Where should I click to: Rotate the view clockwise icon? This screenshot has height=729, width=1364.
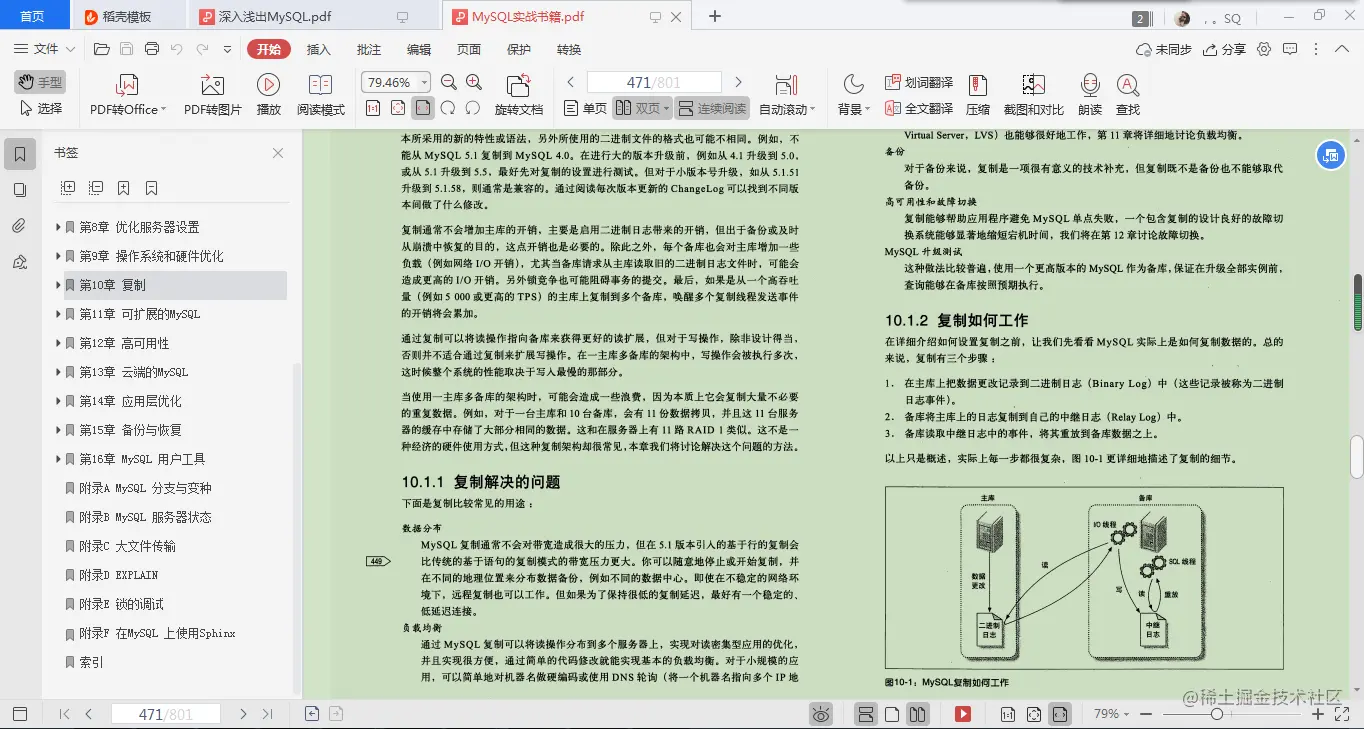pyautogui.click(x=448, y=108)
